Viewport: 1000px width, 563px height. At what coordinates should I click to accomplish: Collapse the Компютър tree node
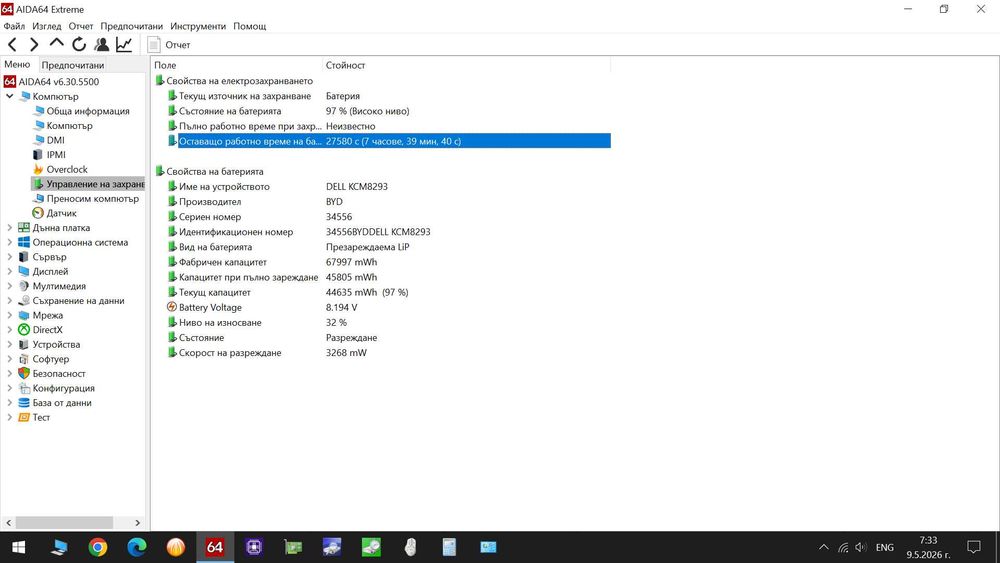(10, 96)
